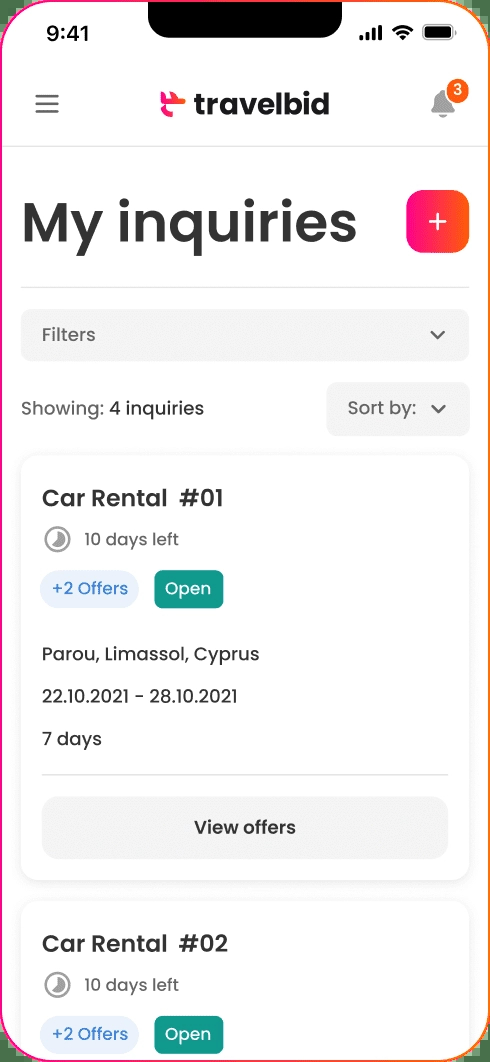The width and height of the screenshot is (490, 1062).
Task: Open the Sort by dropdown
Action: click(398, 409)
